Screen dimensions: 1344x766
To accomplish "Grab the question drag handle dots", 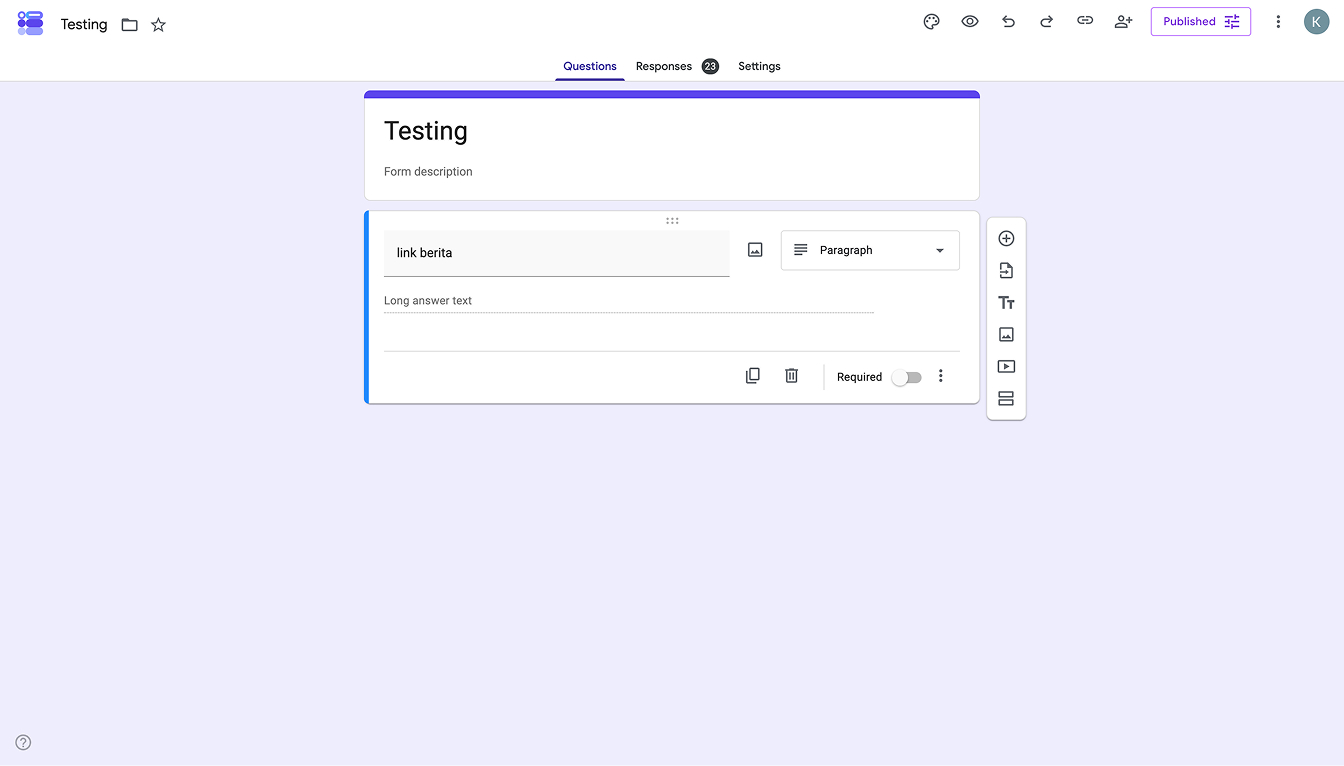I will click(x=672, y=220).
